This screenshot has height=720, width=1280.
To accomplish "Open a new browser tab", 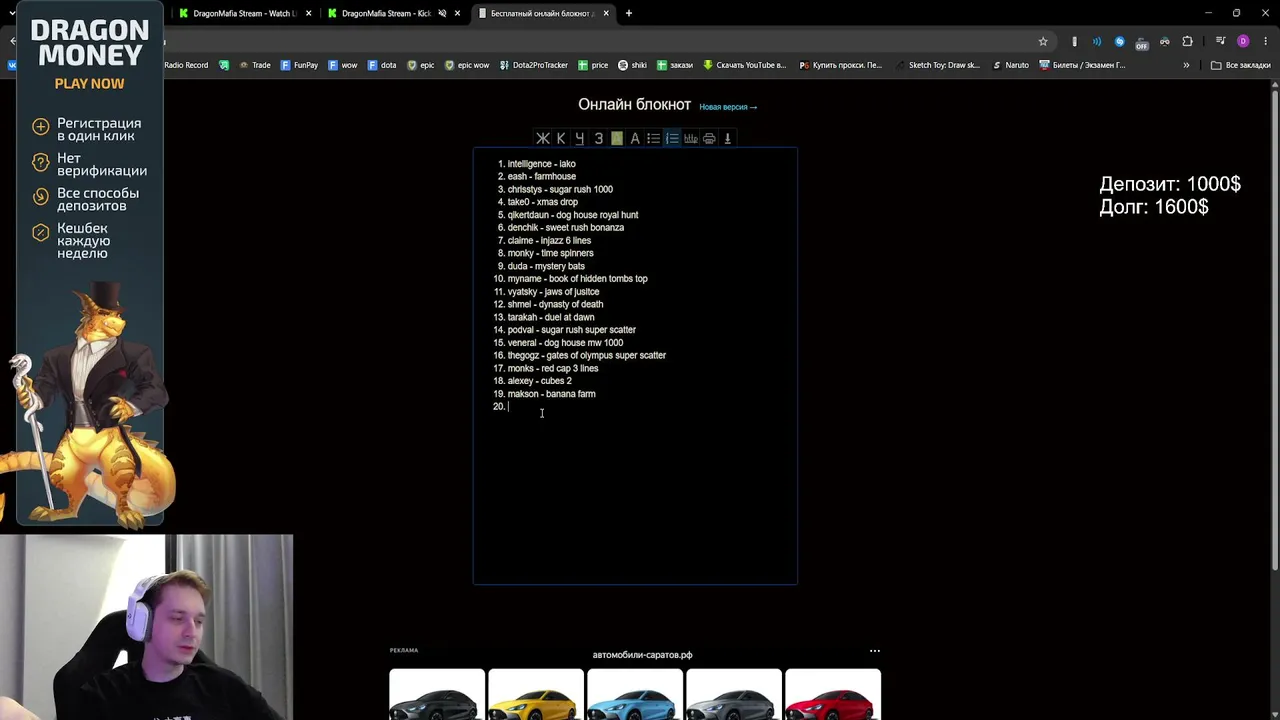I will pyautogui.click(x=628, y=14).
